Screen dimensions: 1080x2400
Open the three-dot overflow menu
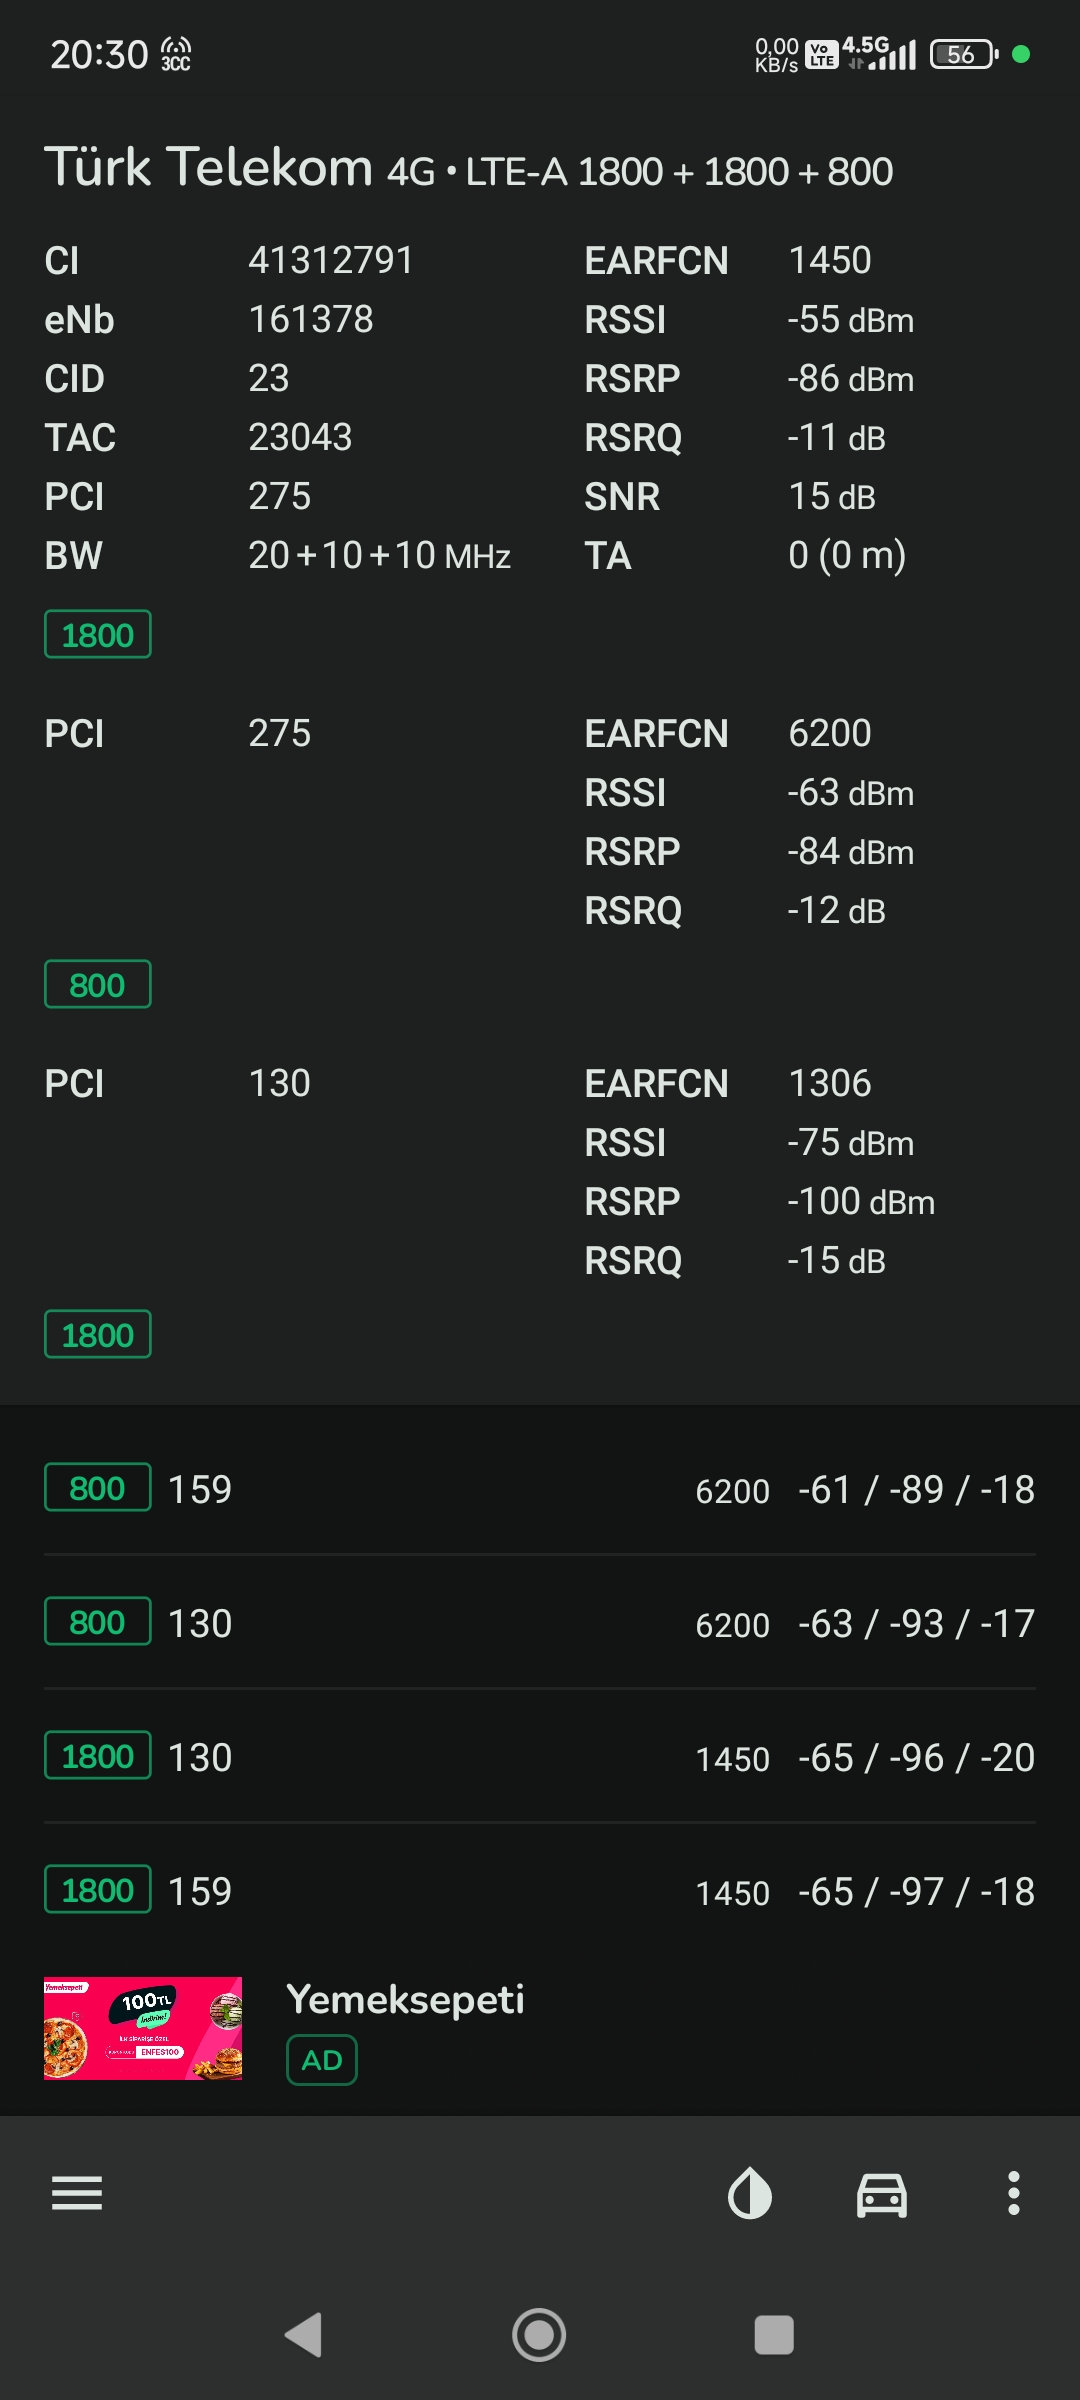pyautogui.click(x=1014, y=2193)
